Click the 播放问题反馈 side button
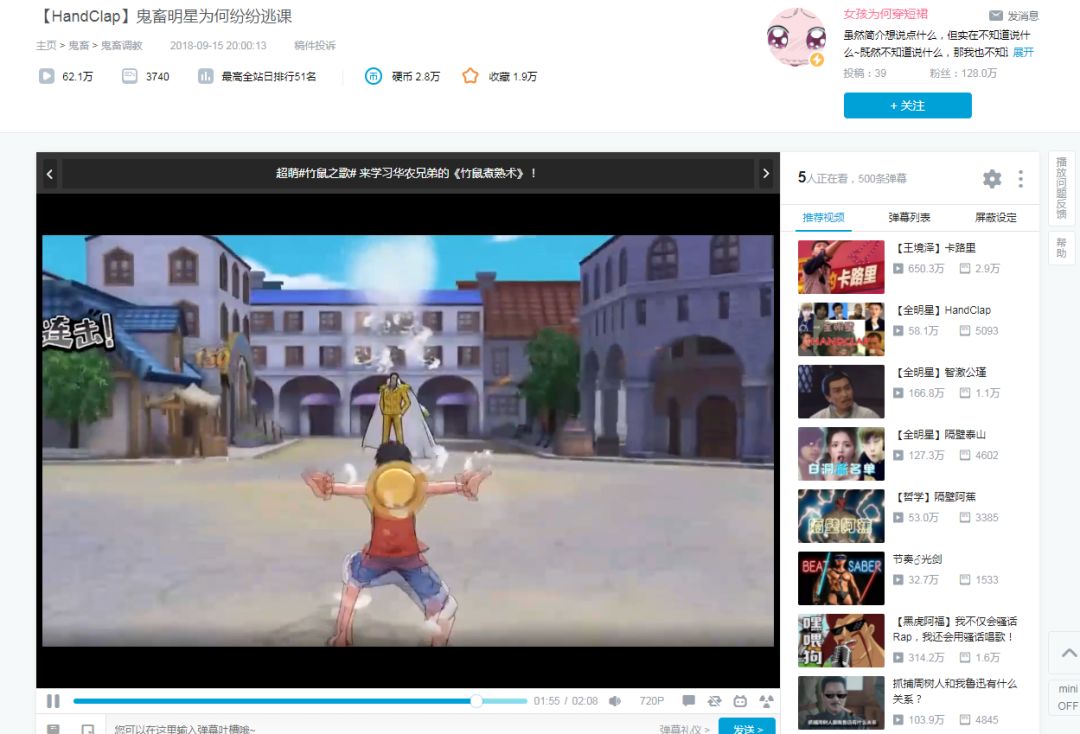The height and width of the screenshot is (734, 1080). tap(1061, 188)
